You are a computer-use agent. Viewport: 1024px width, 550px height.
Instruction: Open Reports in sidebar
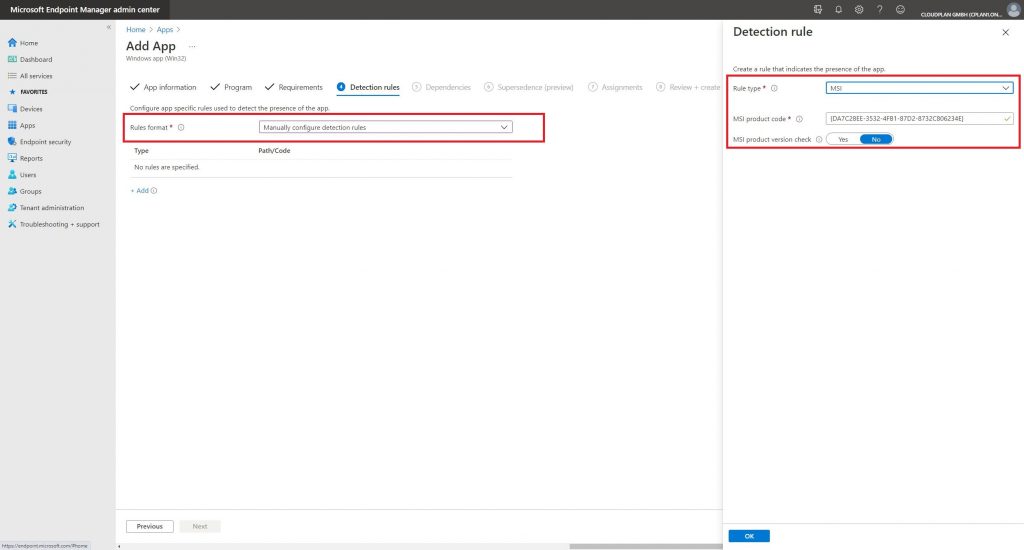(25, 158)
